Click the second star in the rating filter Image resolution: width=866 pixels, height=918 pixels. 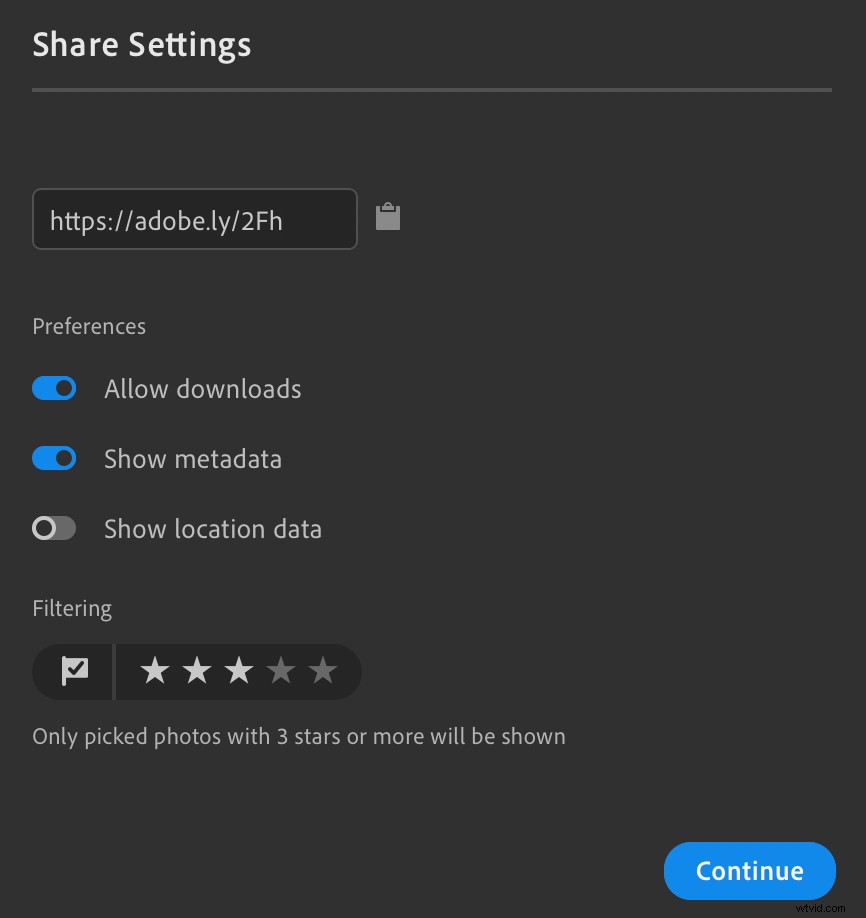(x=197, y=671)
